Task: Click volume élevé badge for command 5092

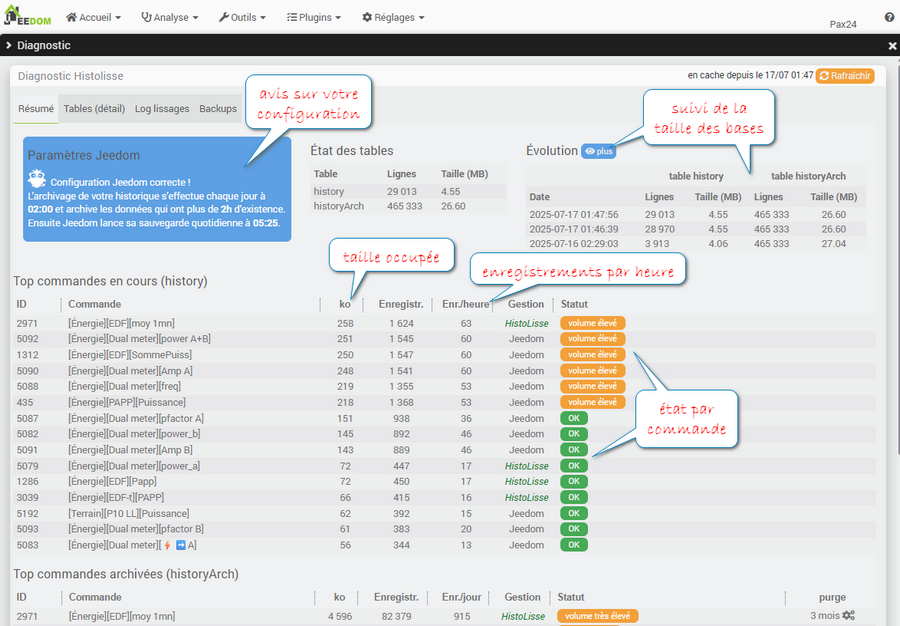Action: [592, 339]
